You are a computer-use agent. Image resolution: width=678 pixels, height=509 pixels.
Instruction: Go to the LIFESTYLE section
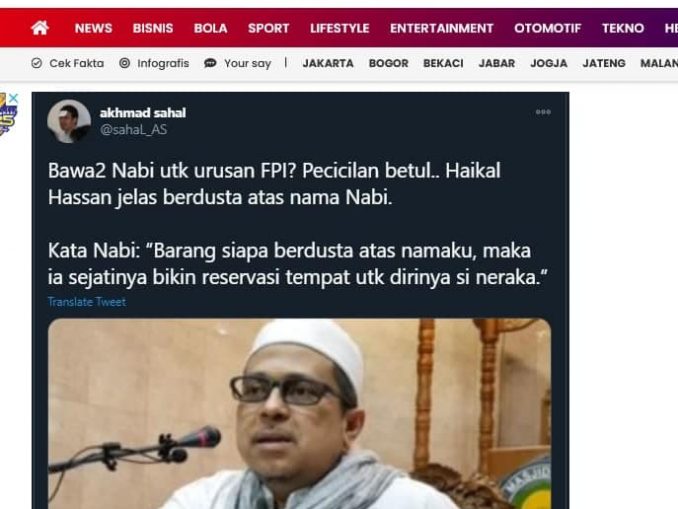[x=339, y=28]
